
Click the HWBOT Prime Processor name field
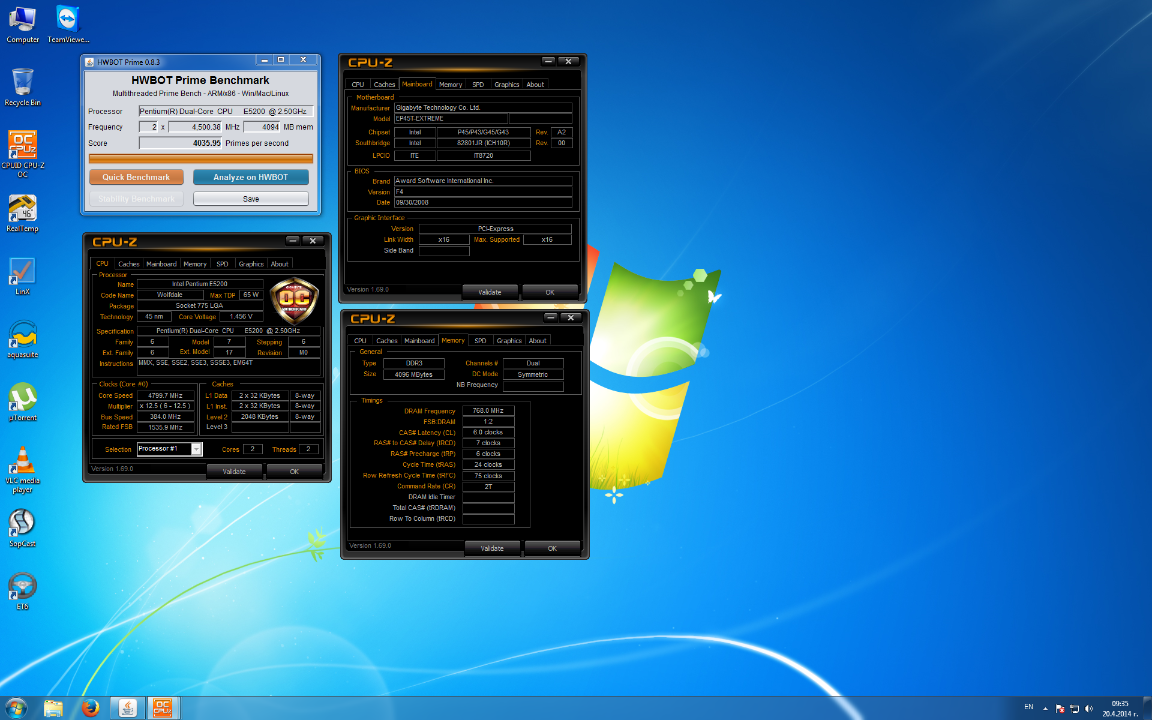(x=226, y=111)
